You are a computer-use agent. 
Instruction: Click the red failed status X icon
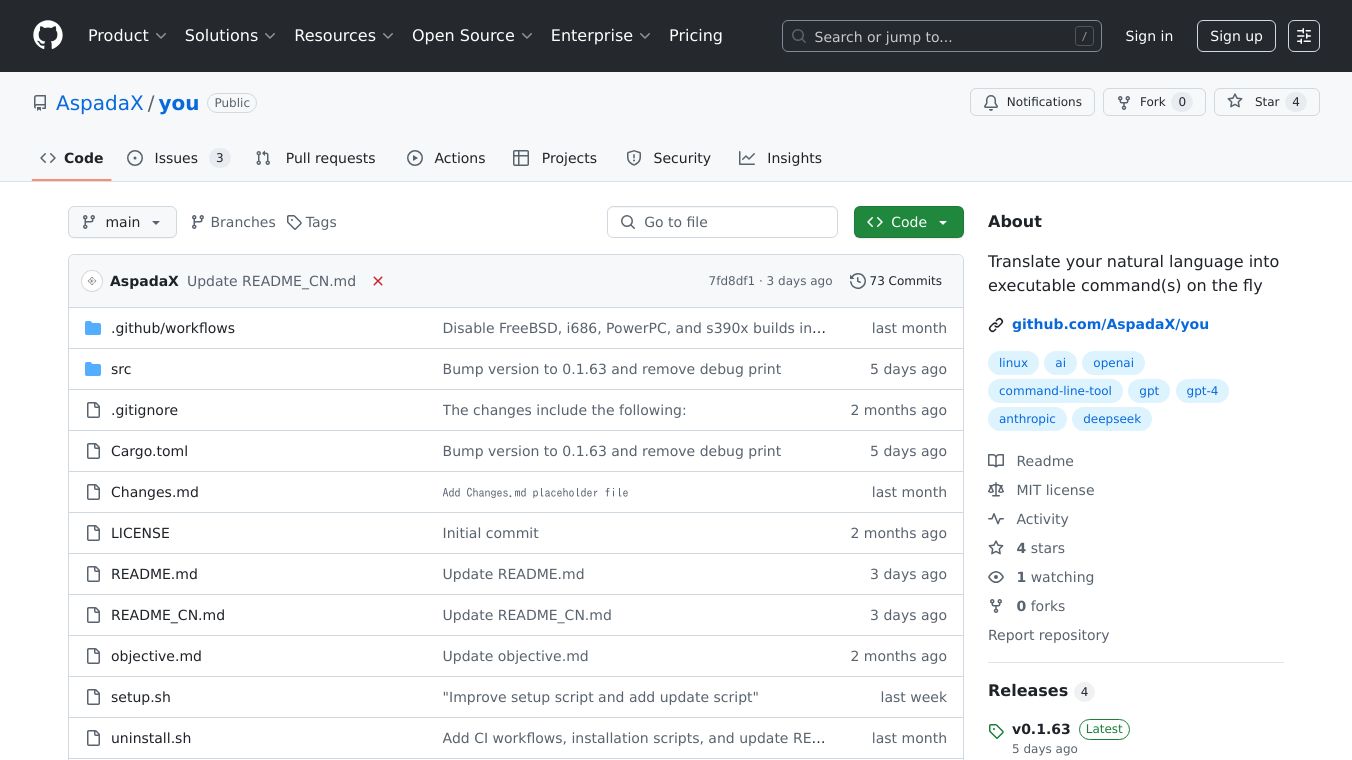[378, 281]
